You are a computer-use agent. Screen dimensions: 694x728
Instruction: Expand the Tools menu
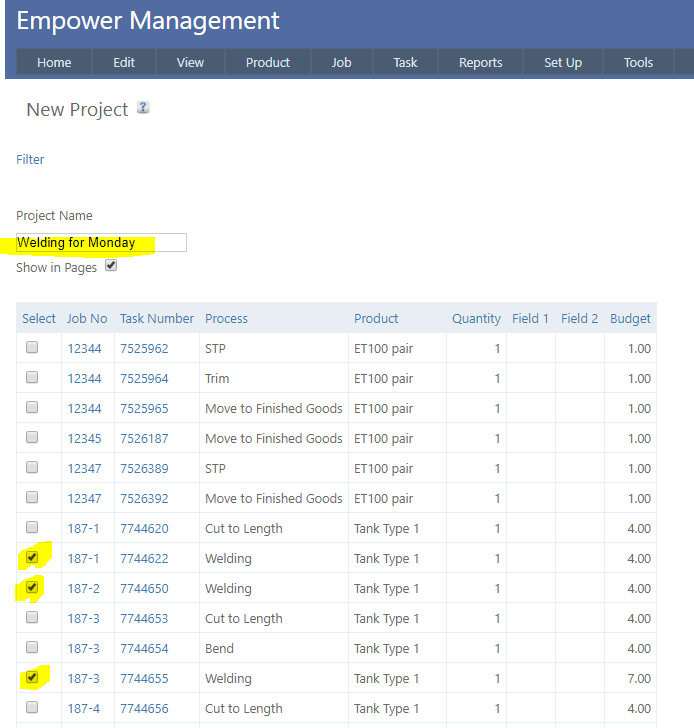(638, 62)
